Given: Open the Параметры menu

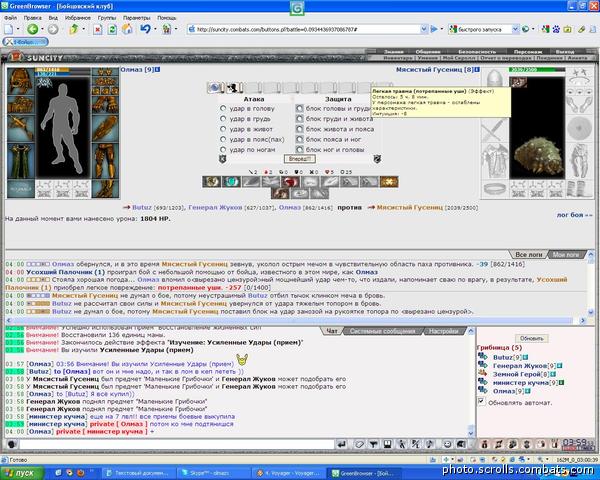Looking at the screenshot, I should [x=137, y=18].
